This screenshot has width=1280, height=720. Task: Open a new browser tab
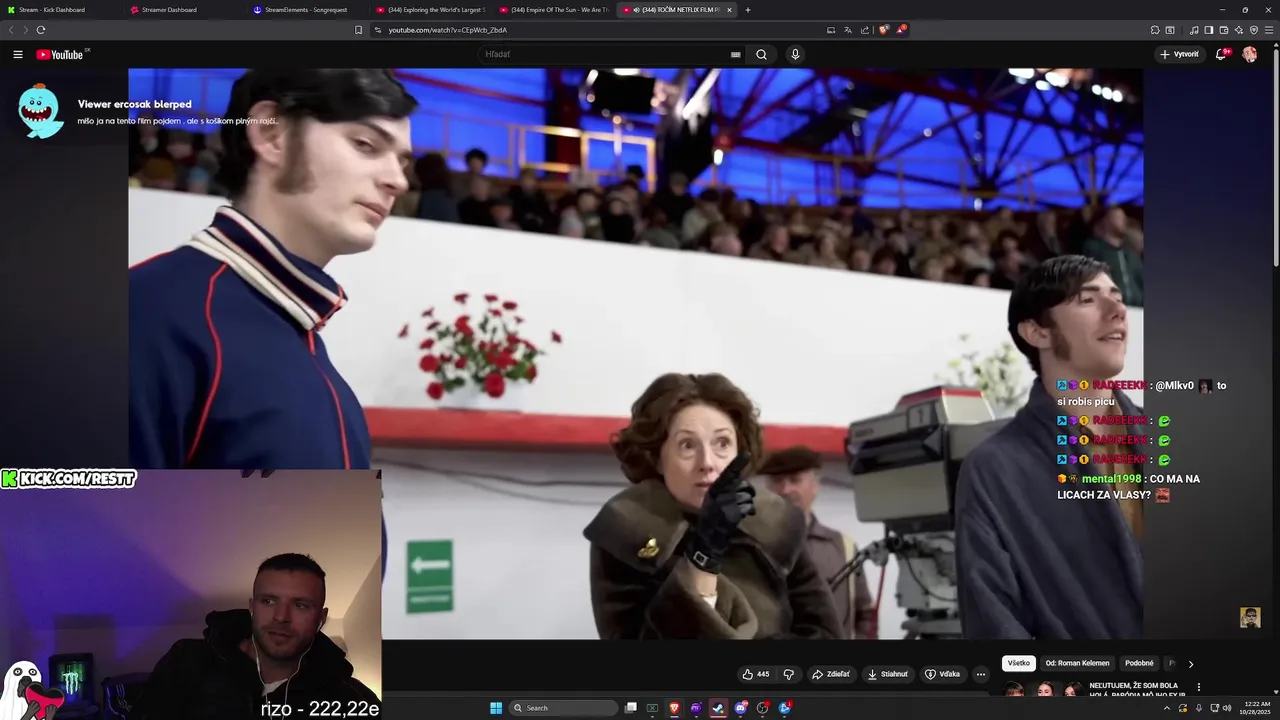tap(748, 10)
